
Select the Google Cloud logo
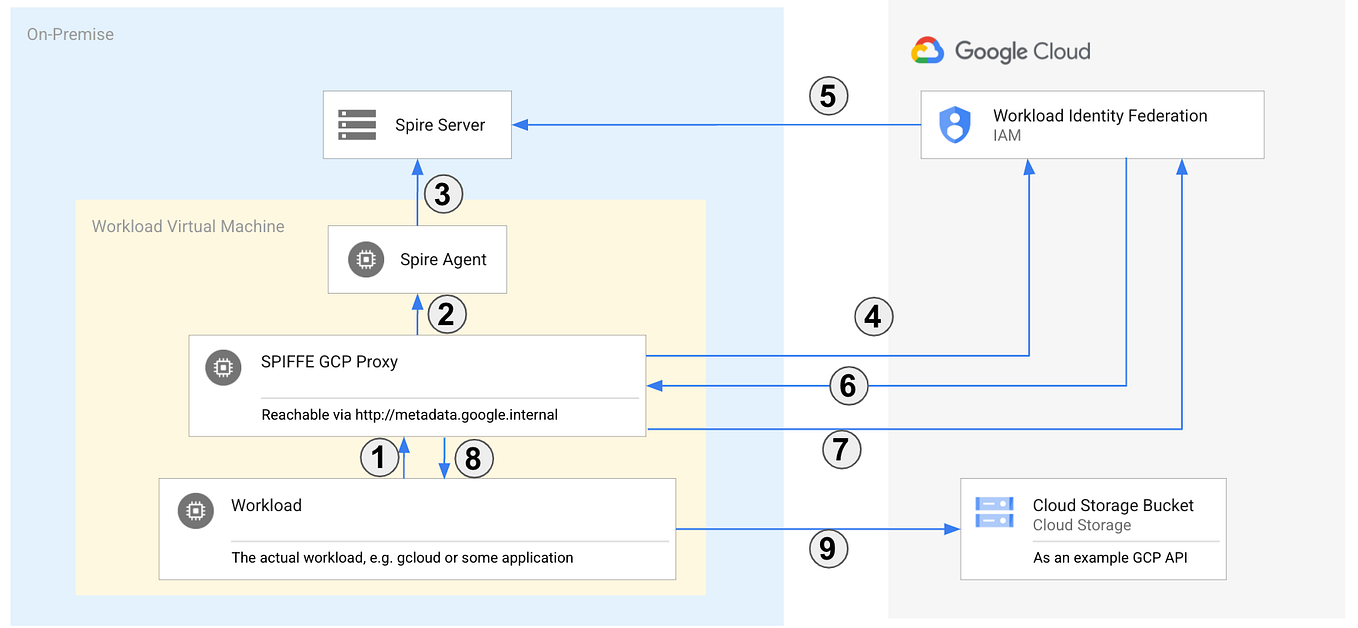coord(1001,50)
